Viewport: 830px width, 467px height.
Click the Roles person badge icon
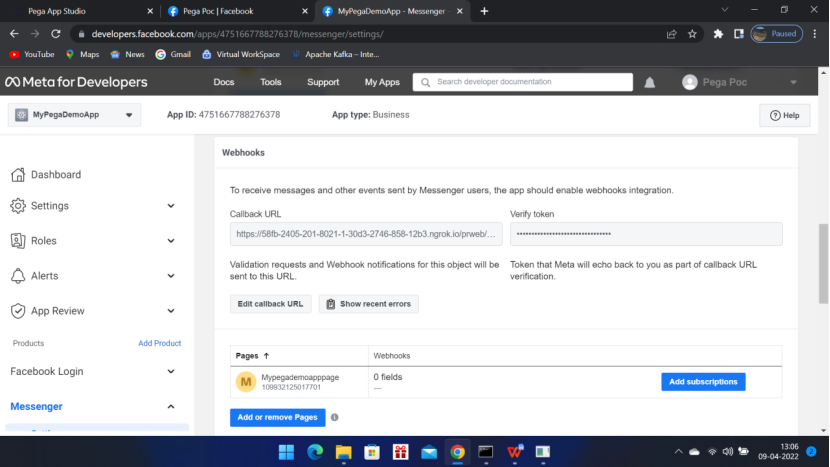[x=18, y=241]
